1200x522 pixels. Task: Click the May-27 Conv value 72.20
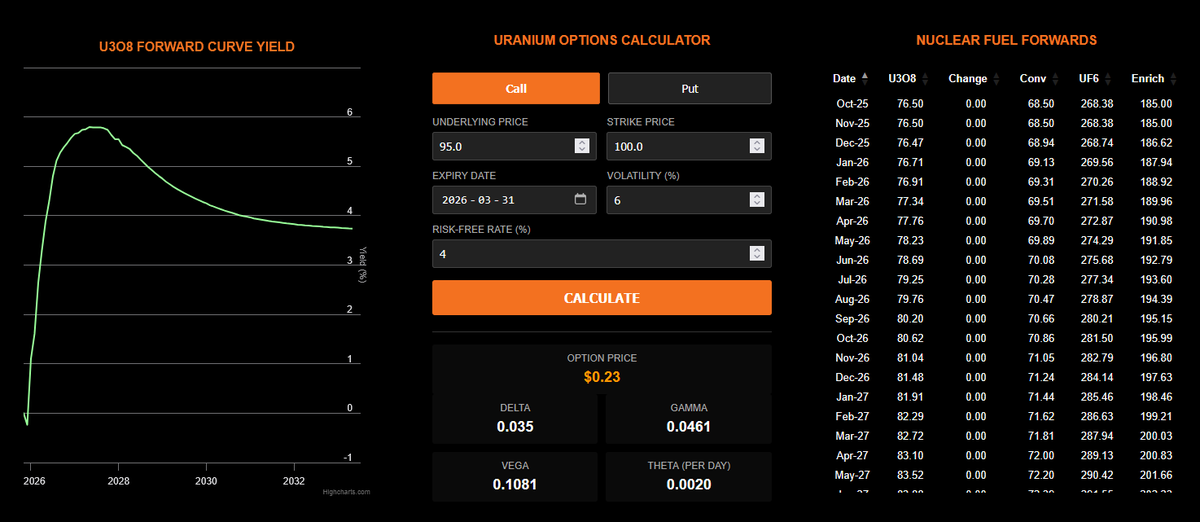coord(1041,476)
